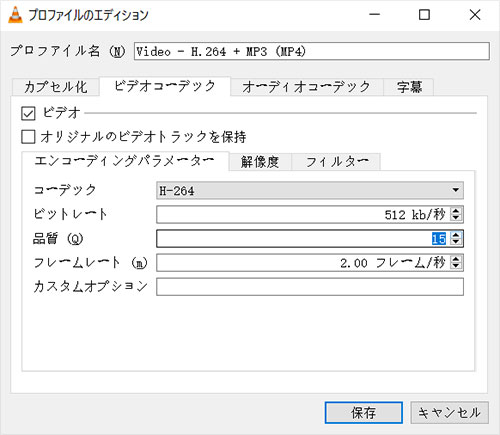The image size is (500, 435).
Task: Increase bitrate with up arrow
Action: click(455, 211)
